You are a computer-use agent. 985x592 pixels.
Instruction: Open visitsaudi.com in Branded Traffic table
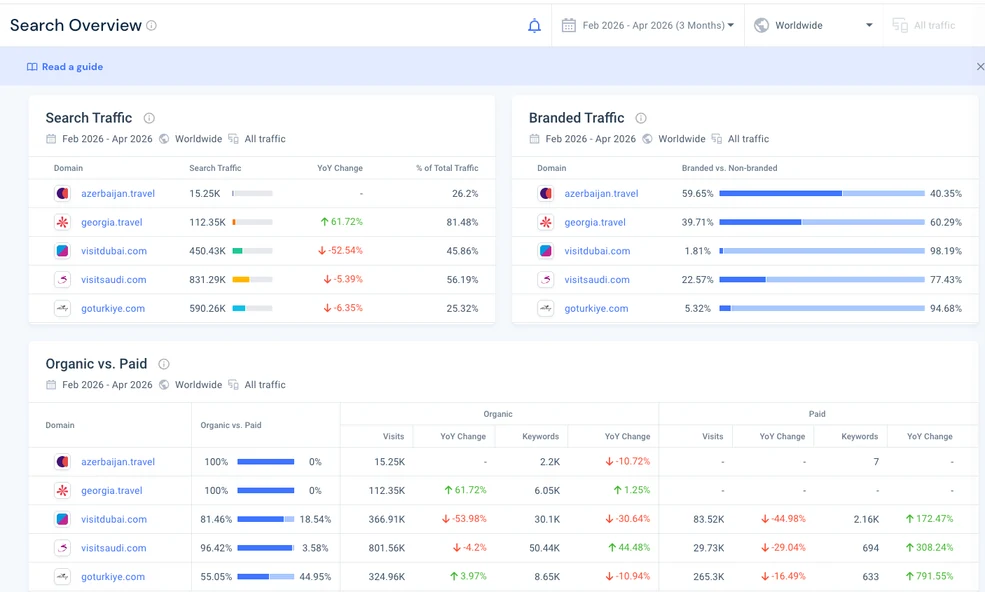(597, 280)
